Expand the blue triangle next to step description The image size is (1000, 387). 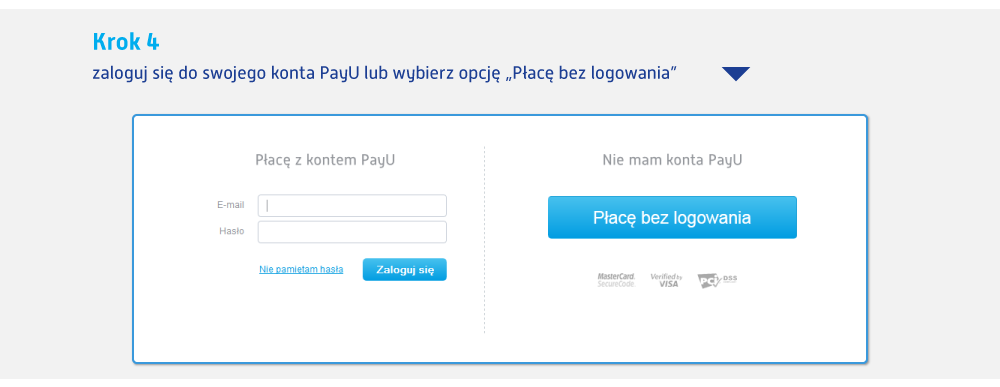[x=736, y=73]
